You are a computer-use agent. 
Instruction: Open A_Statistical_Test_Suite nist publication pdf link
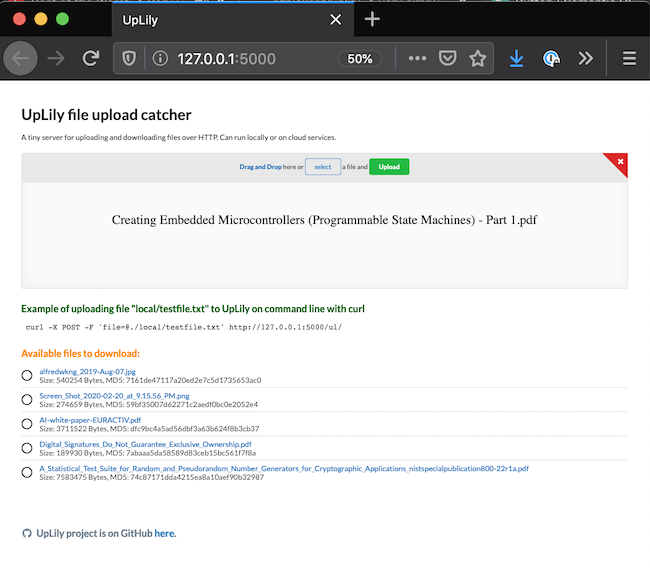(x=284, y=469)
